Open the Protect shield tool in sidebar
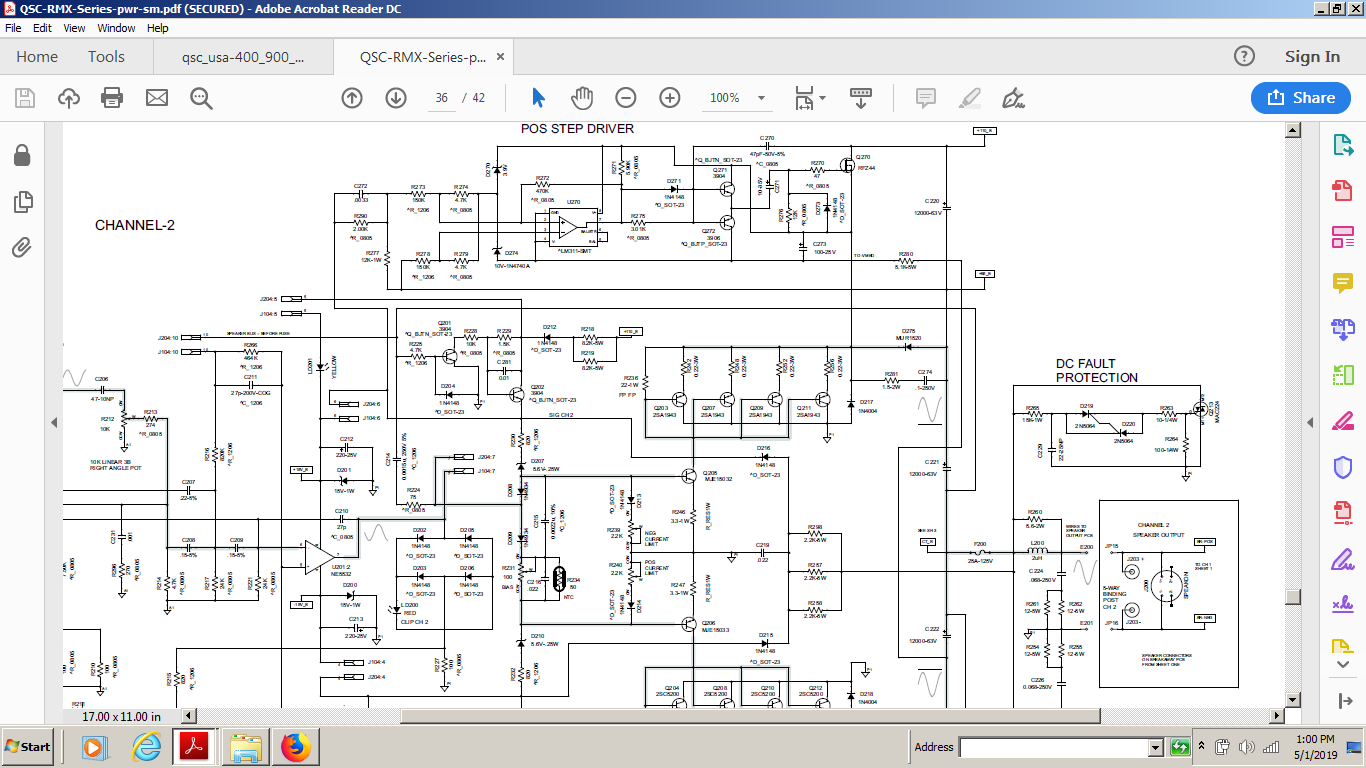 point(1342,467)
